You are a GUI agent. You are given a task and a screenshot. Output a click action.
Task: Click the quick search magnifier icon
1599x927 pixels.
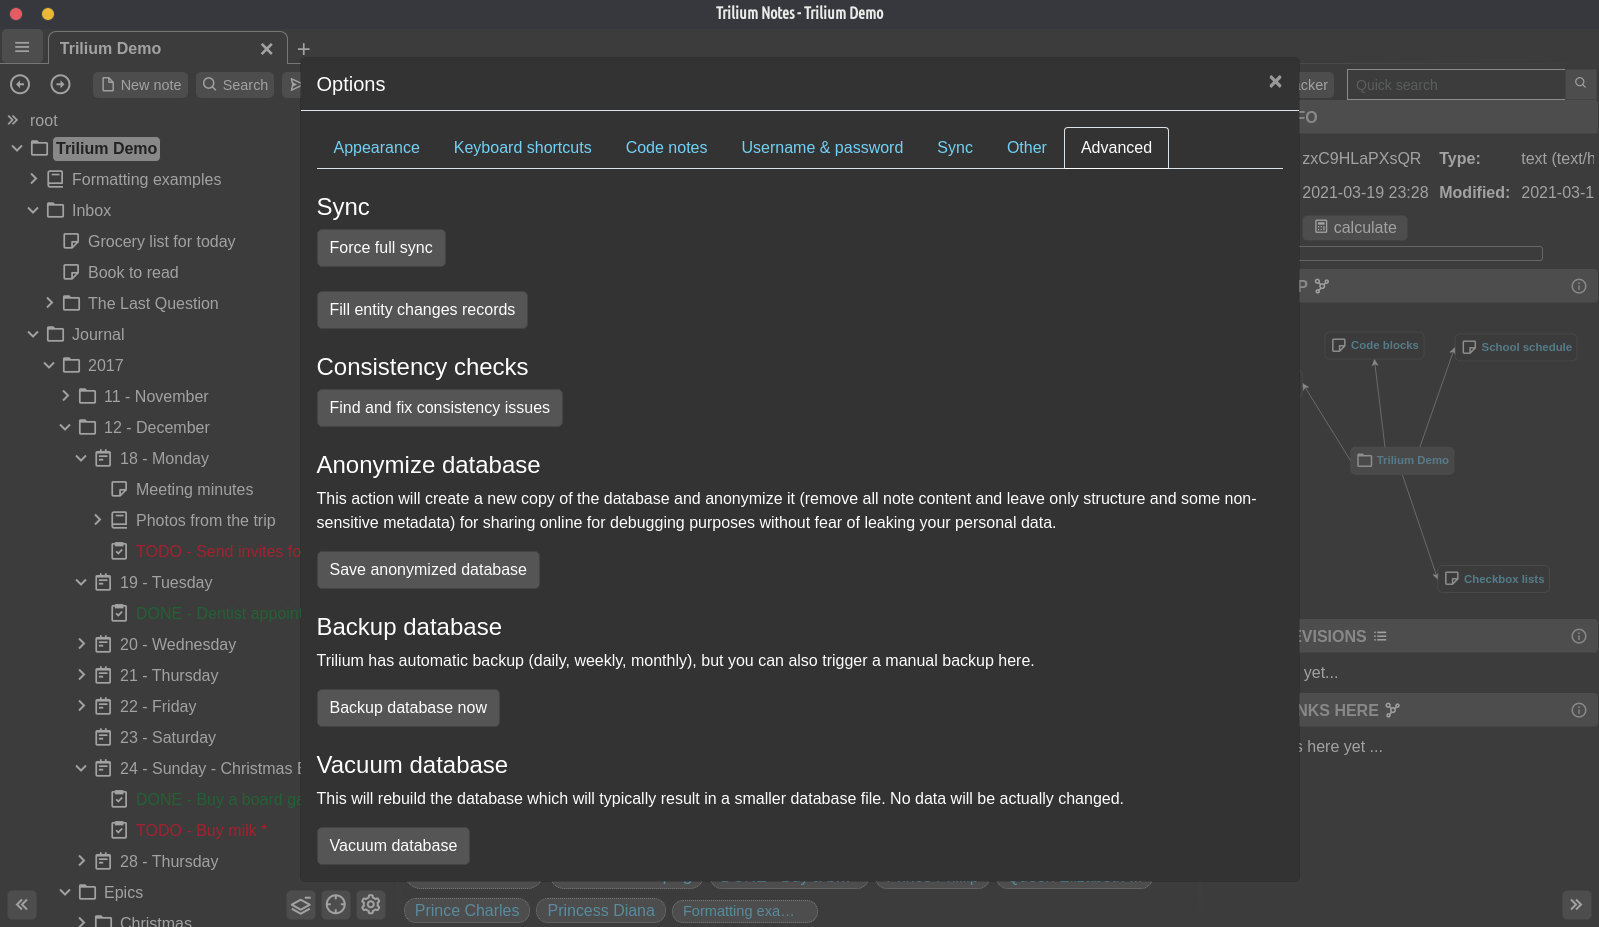(x=1580, y=84)
